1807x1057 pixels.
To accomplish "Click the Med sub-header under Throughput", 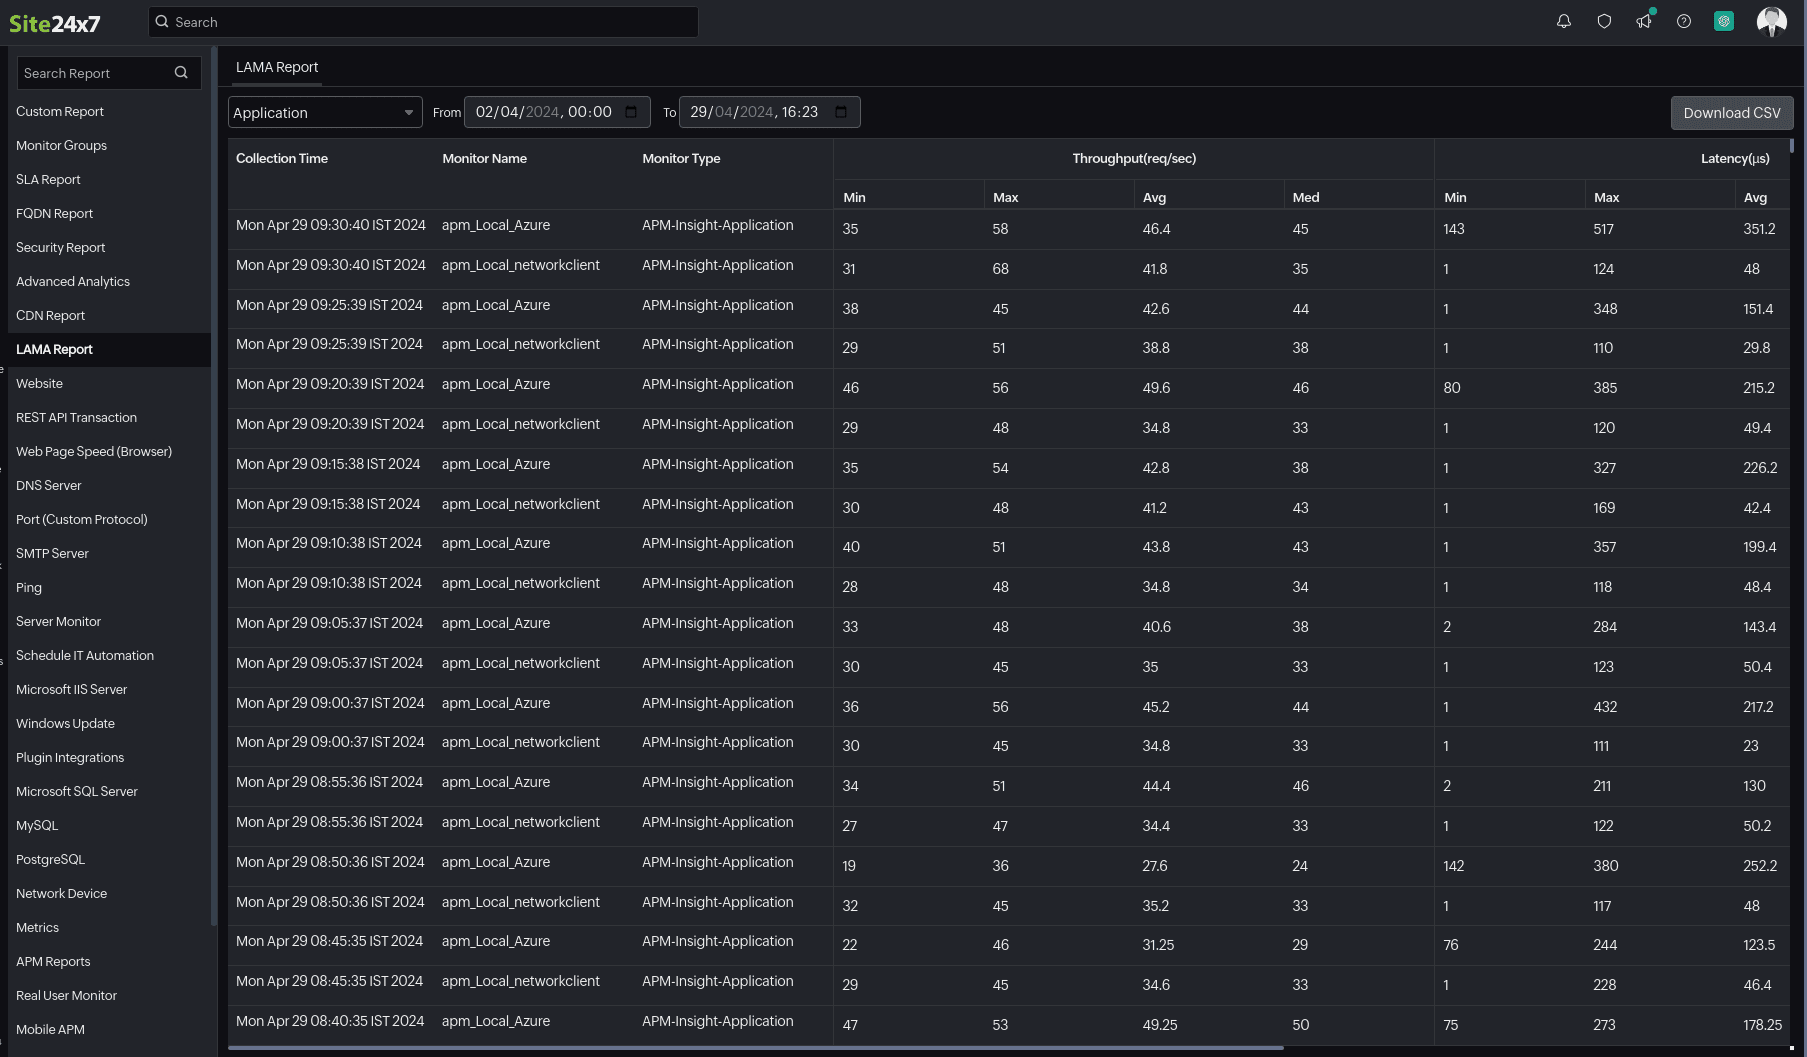I will 1306,197.
